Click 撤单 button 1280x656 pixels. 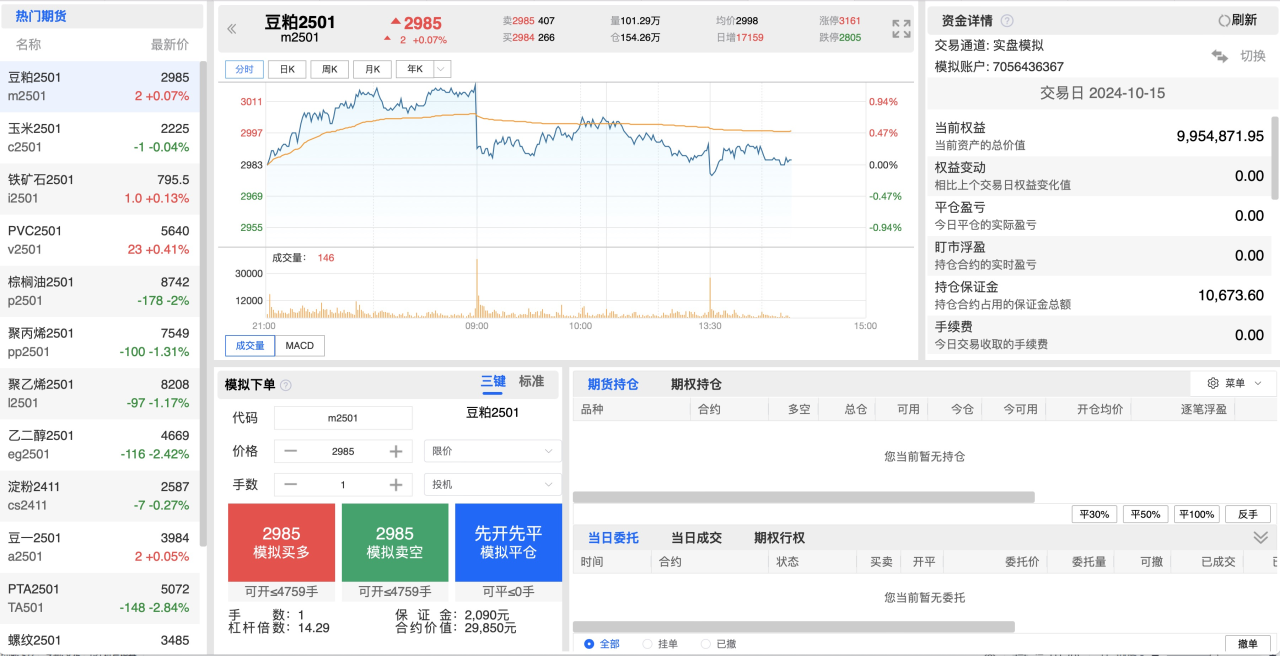1248,644
